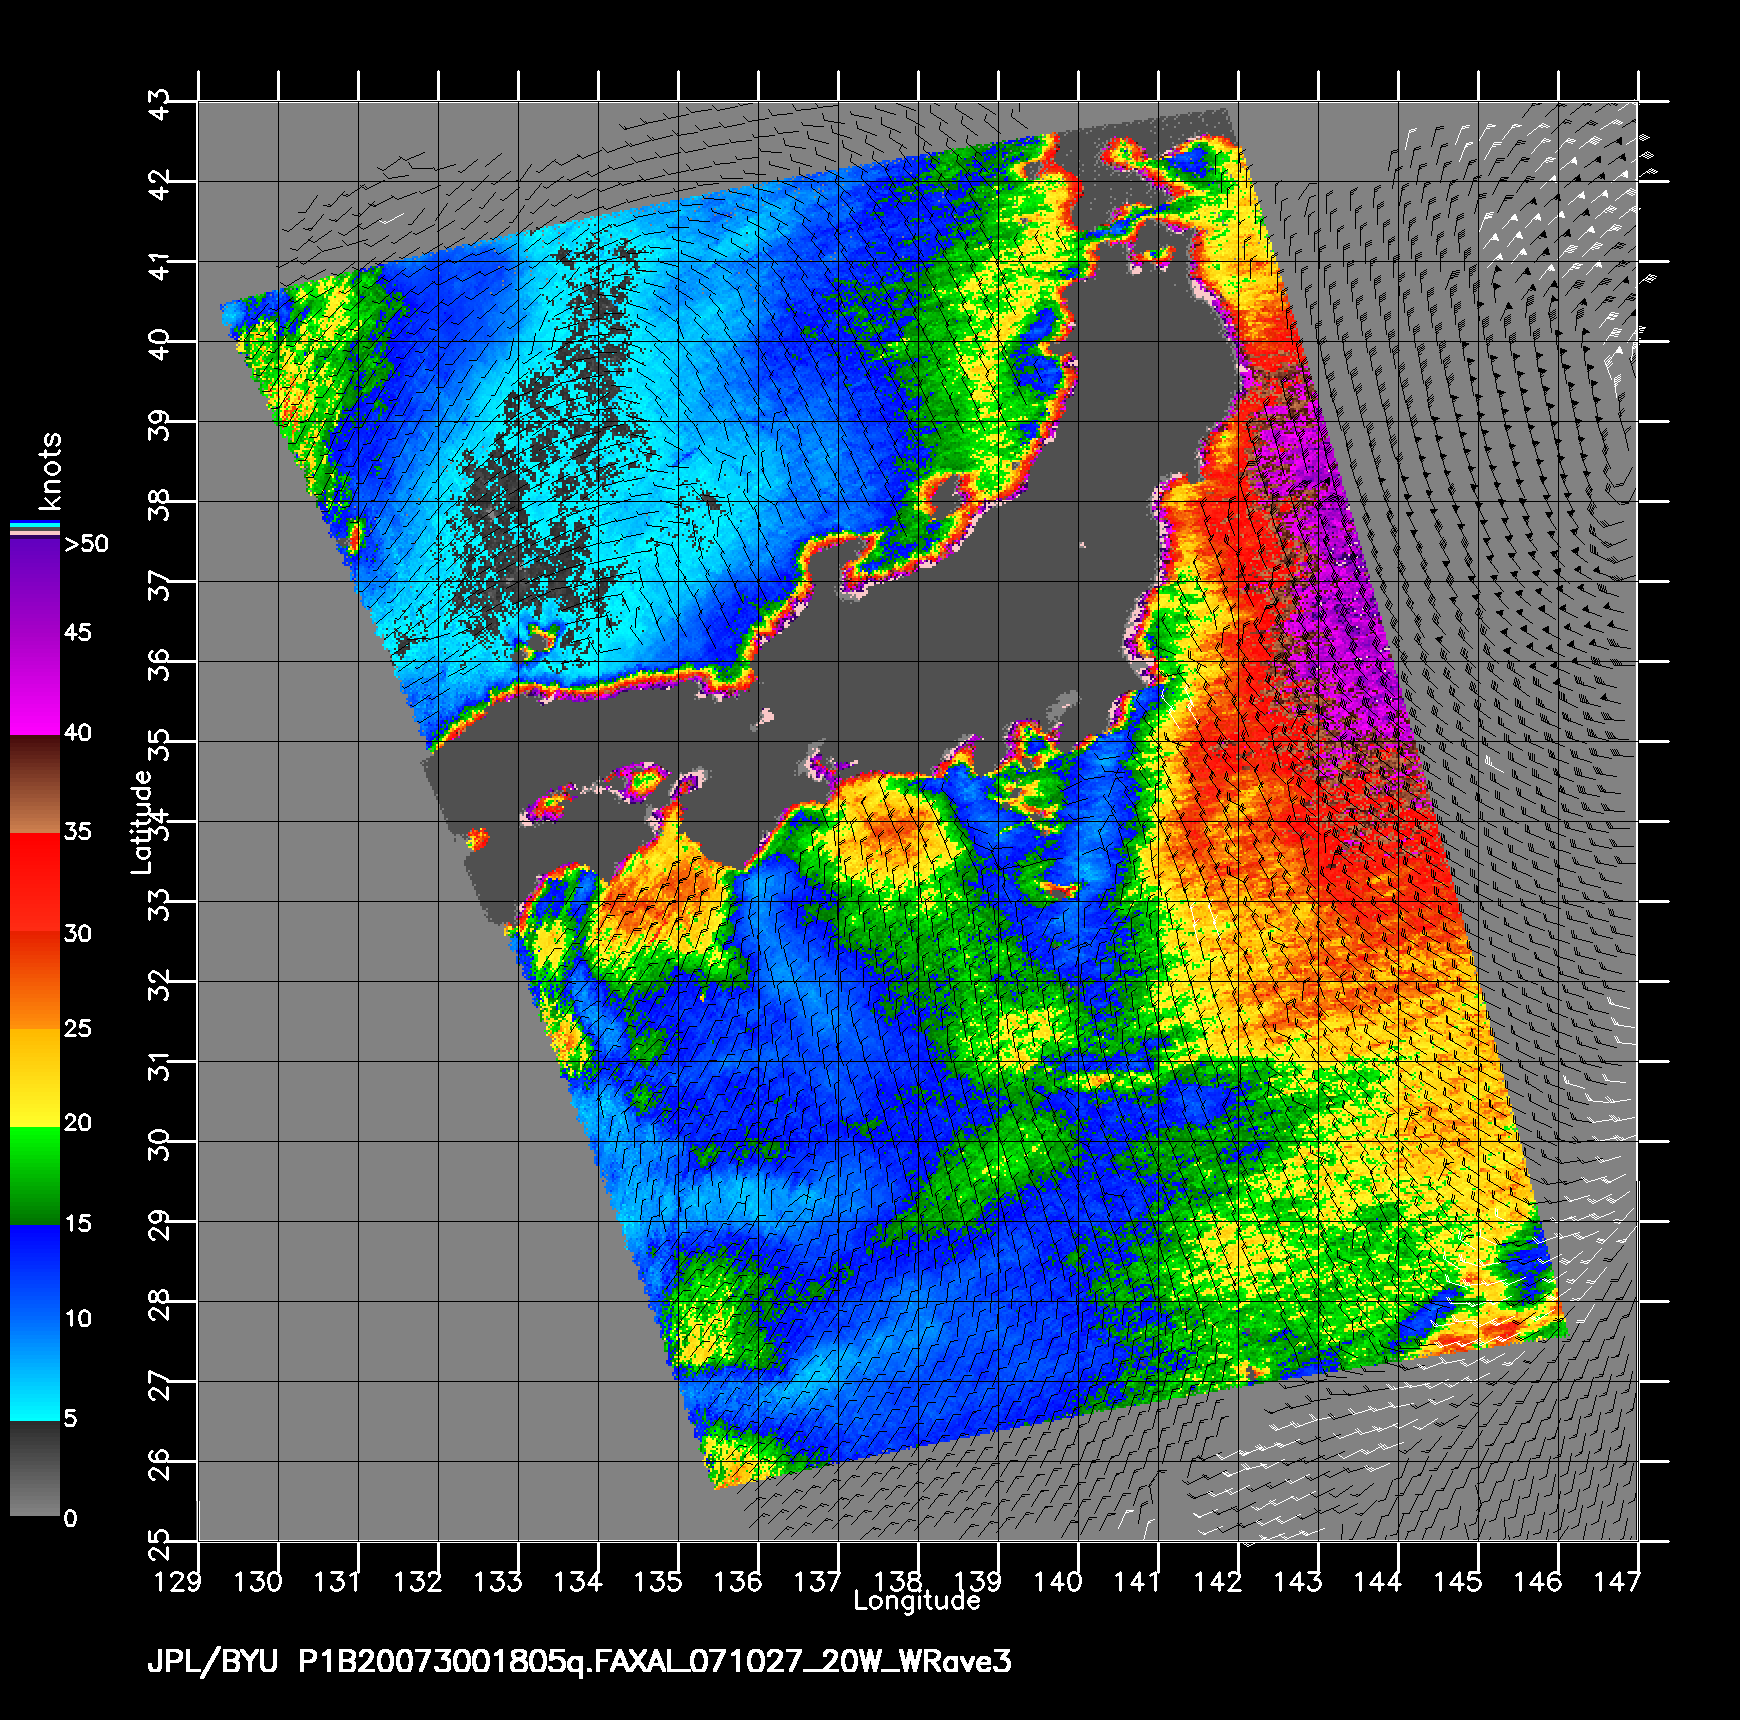Click the latitude tick label '29'

[159, 1224]
